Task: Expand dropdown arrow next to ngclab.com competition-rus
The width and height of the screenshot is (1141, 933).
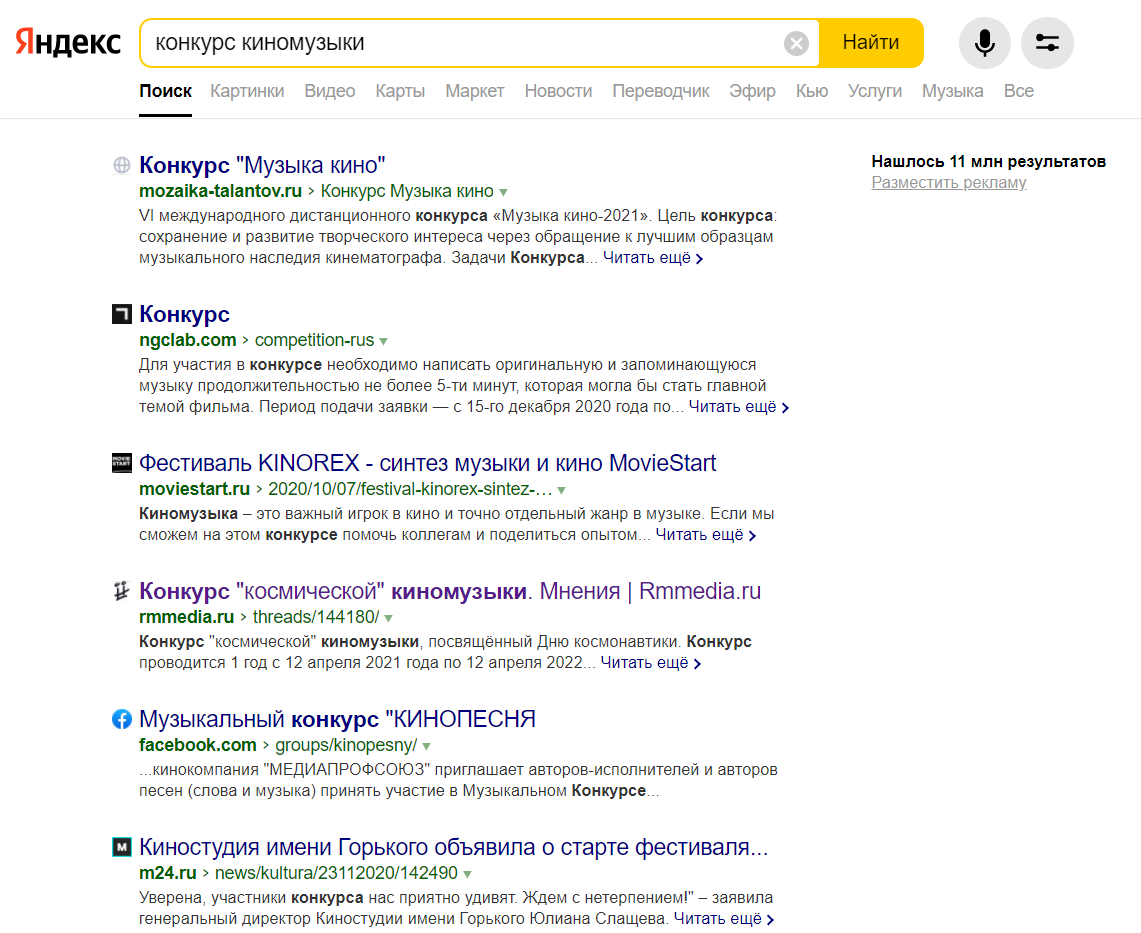Action: pos(383,341)
